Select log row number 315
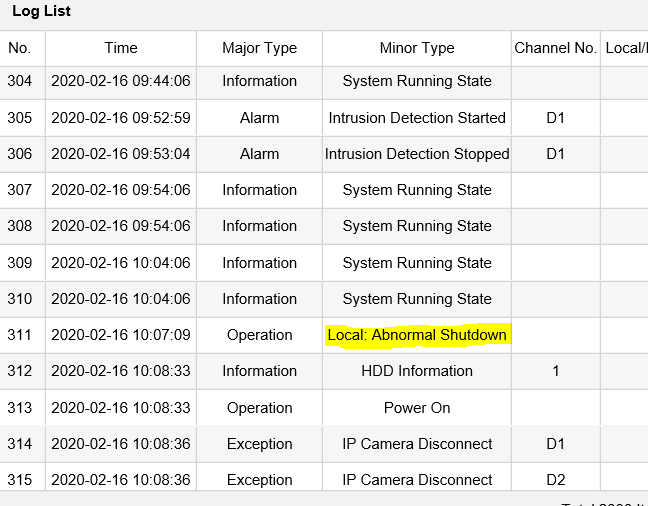This screenshot has height=506, width=648. 20,480
